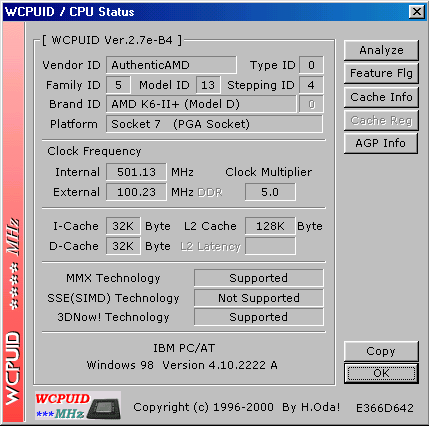This screenshot has height=426, width=429.
Task: Click the Copyright 1996-2000 By H.Oda! text
Action: (237, 407)
